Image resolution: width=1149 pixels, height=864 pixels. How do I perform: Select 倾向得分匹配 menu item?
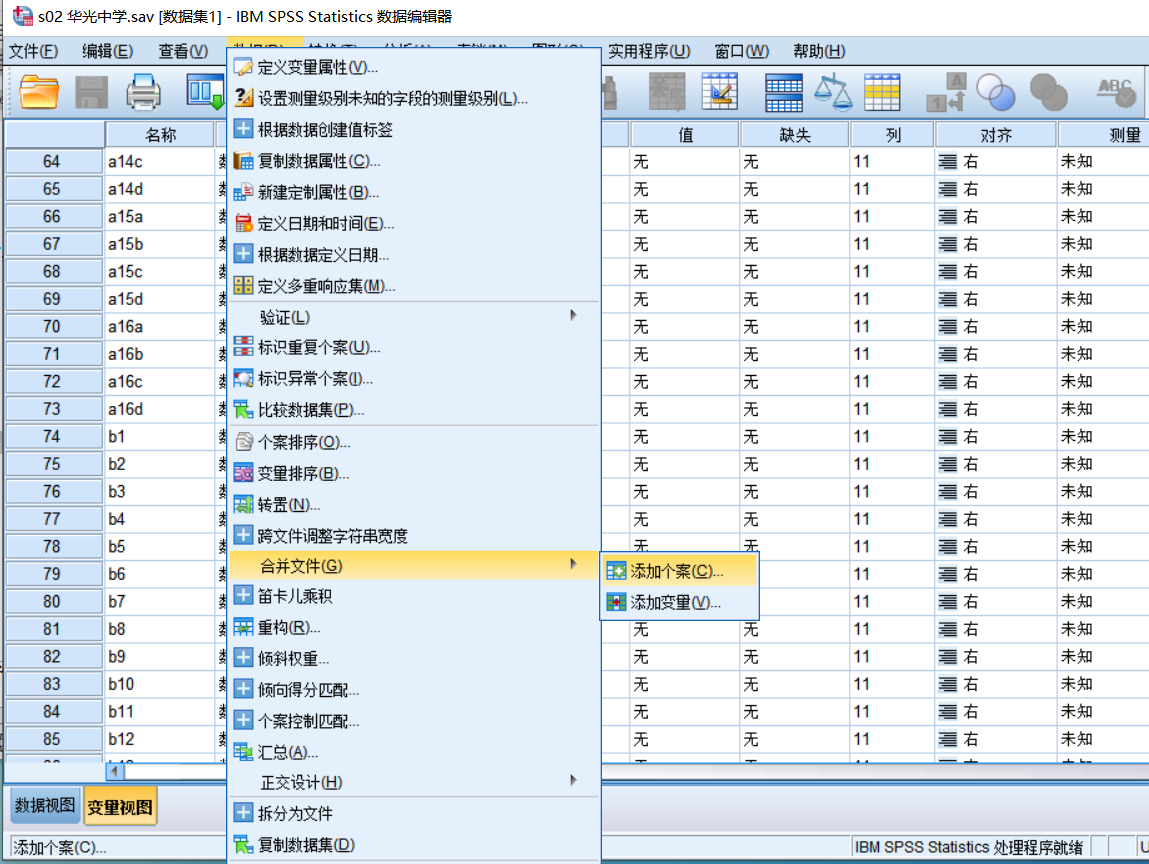pos(414,690)
